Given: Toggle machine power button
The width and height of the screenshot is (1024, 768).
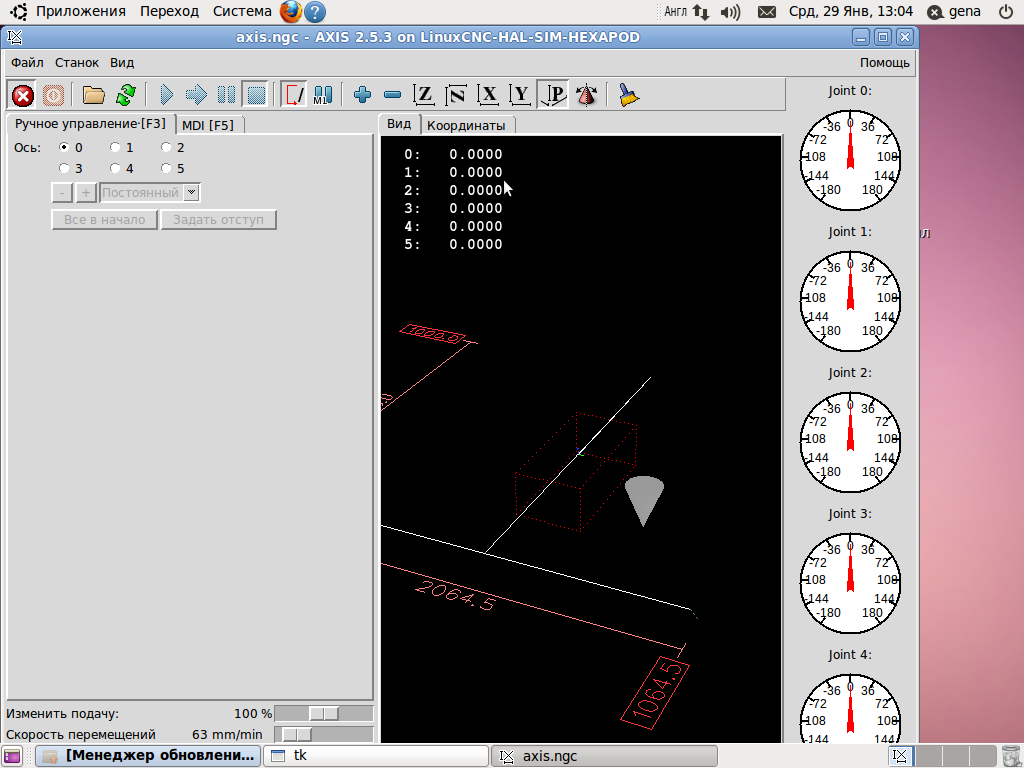Looking at the screenshot, I should pos(53,95).
